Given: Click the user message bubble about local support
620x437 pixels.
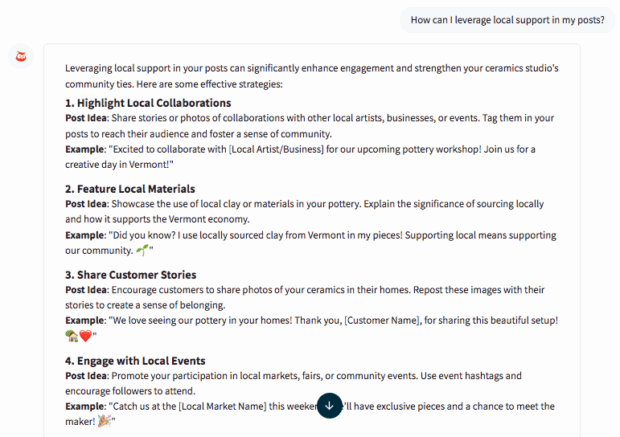Looking at the screenshot, I should pyautogui.click(x=508, y=20).
